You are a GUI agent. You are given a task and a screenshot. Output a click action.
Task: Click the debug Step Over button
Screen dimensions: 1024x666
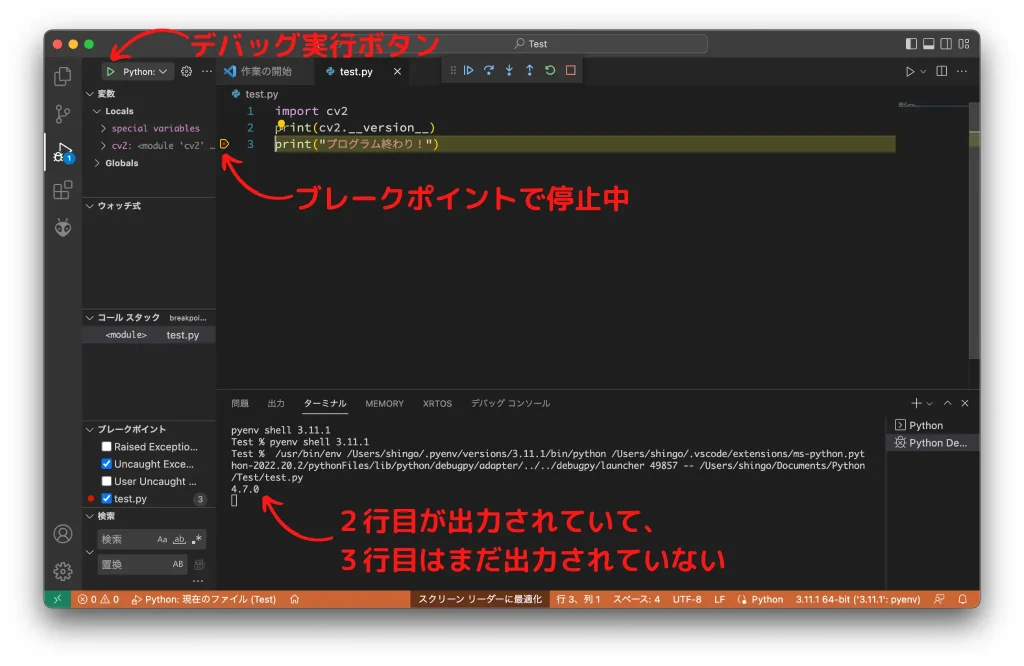pos(489,71)
